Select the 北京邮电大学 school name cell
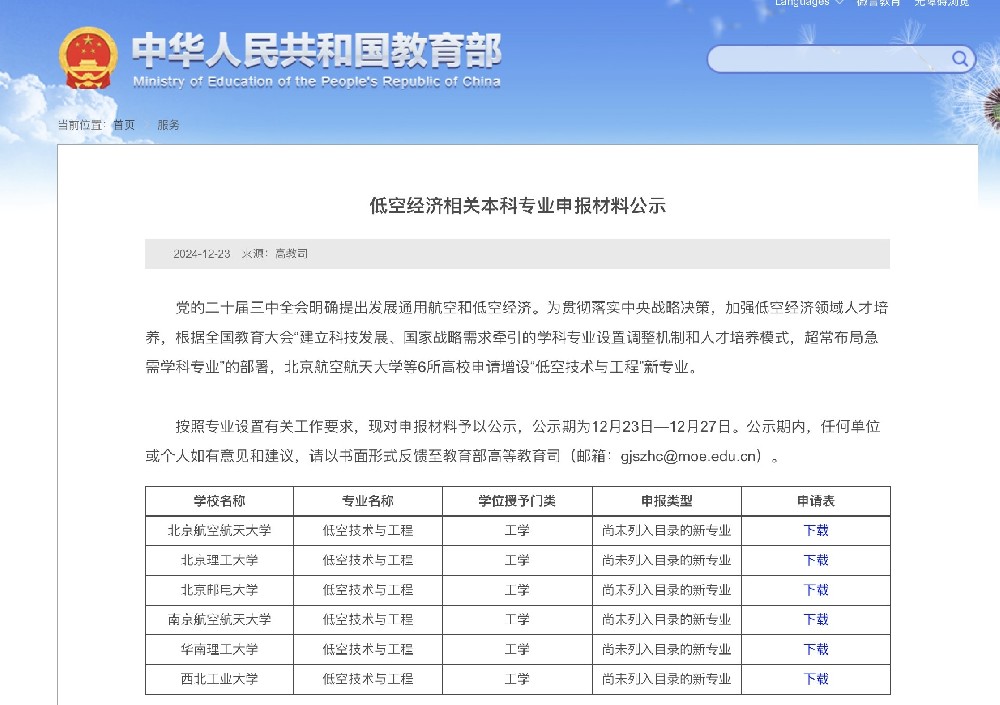Viewport: 1000px width, 705px height. tap(219, 590)
